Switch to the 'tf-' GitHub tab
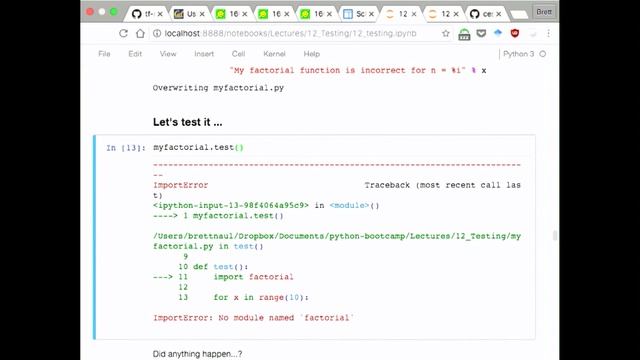This screenshot has width=640, height=360. pos(144,14)
